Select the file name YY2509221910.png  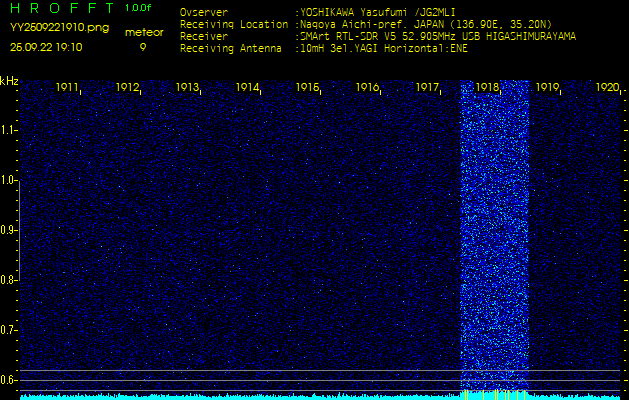[x=59, y=28]
